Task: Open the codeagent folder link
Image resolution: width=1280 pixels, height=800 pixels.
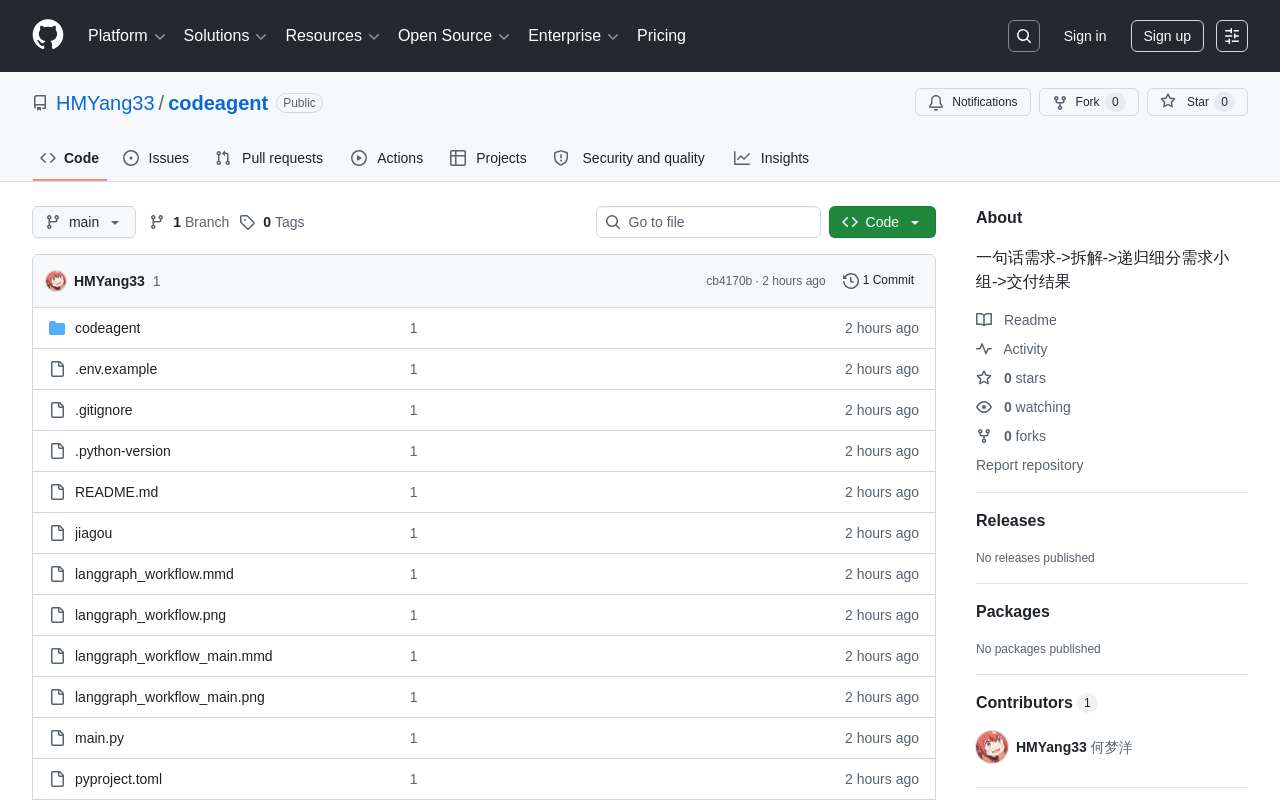Action: 107,328
